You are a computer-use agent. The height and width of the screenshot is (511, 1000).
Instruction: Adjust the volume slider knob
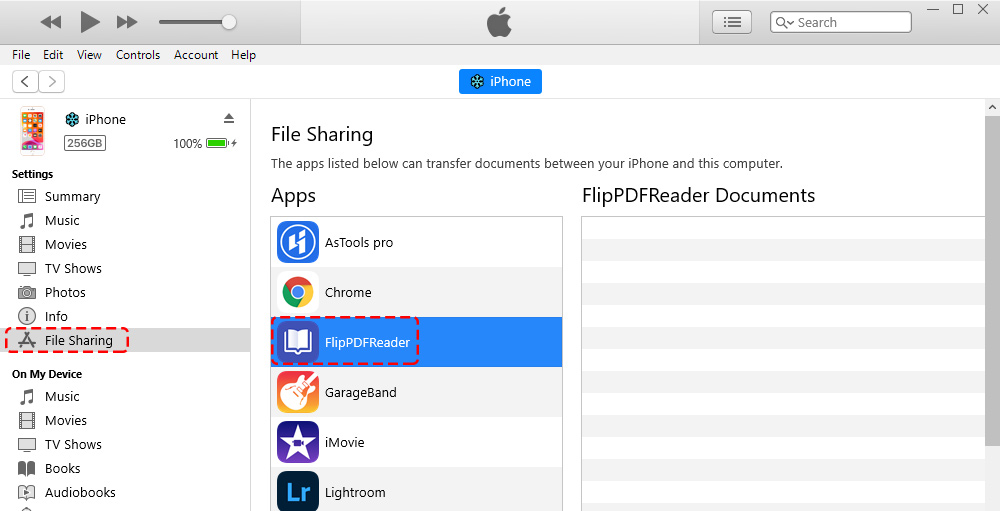tap(229, 22)
